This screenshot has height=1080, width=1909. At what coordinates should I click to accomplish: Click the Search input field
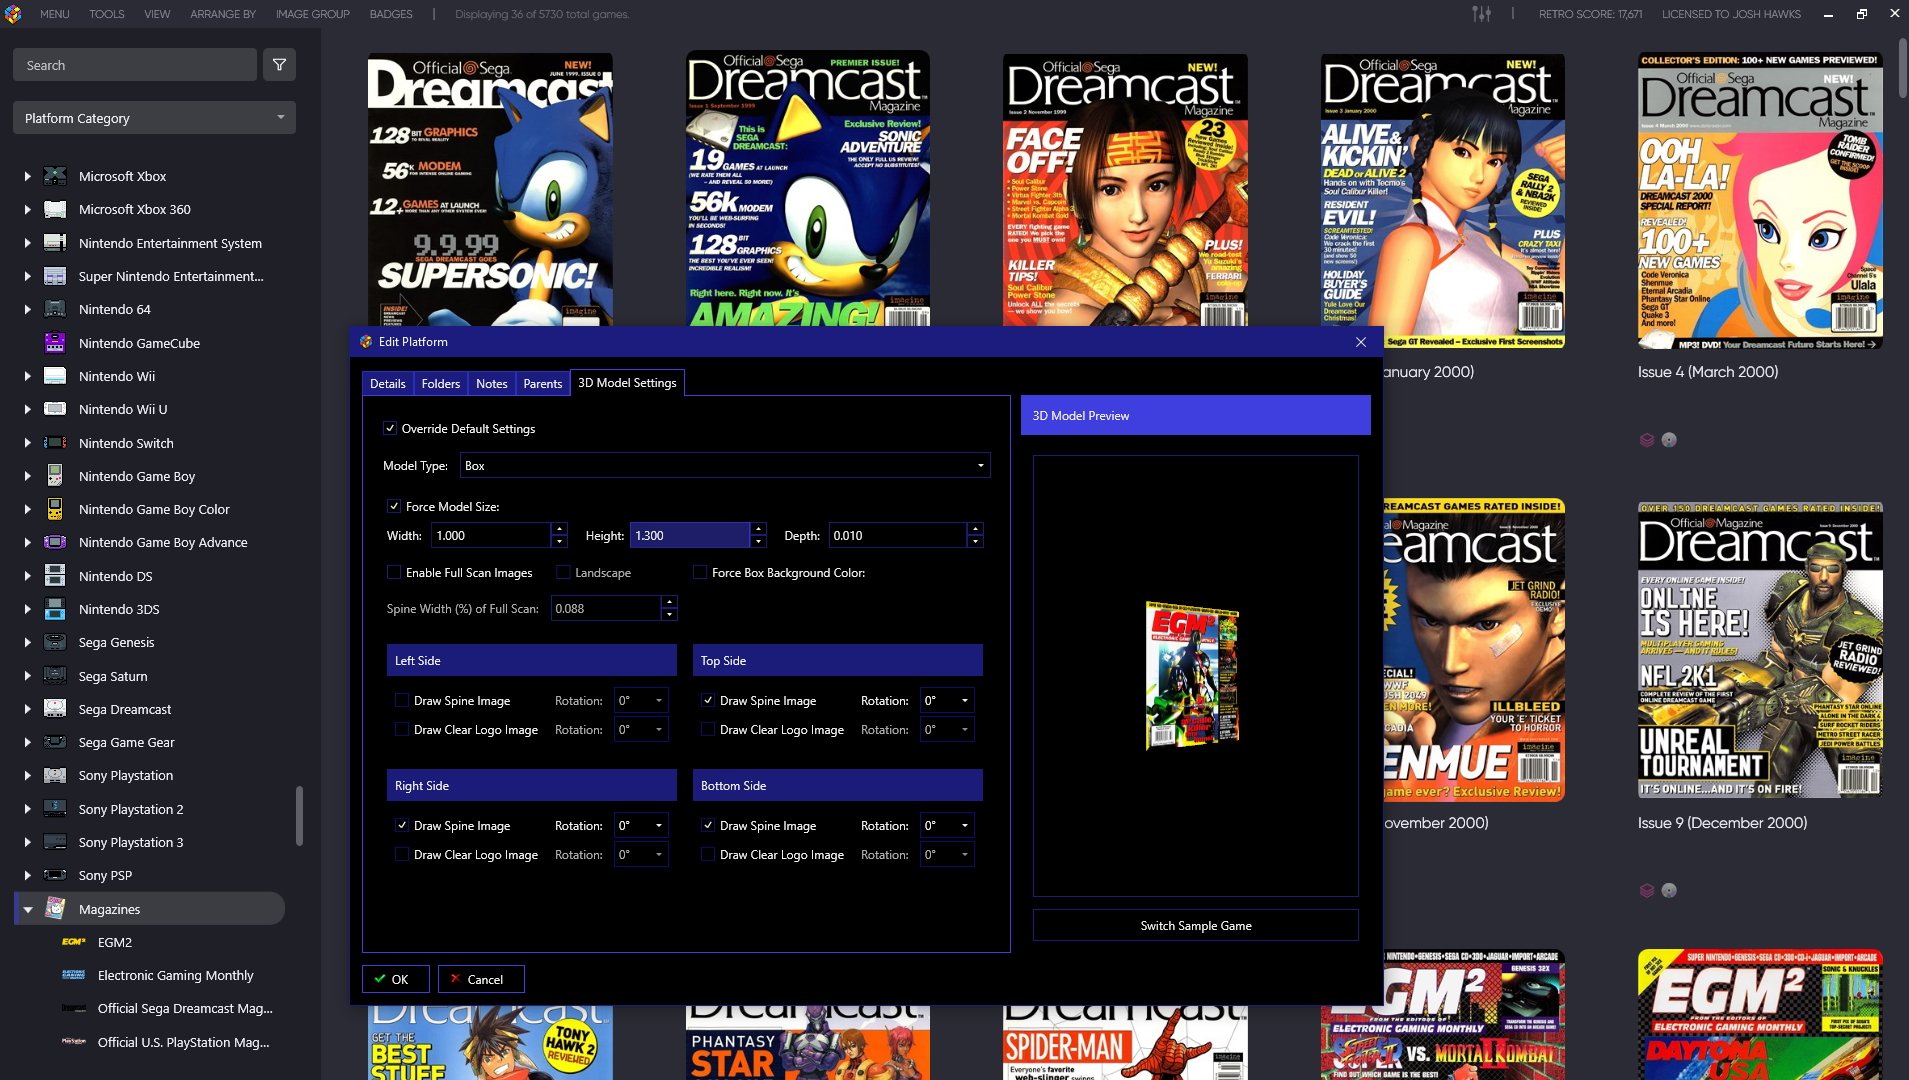(x=135, y=65)
